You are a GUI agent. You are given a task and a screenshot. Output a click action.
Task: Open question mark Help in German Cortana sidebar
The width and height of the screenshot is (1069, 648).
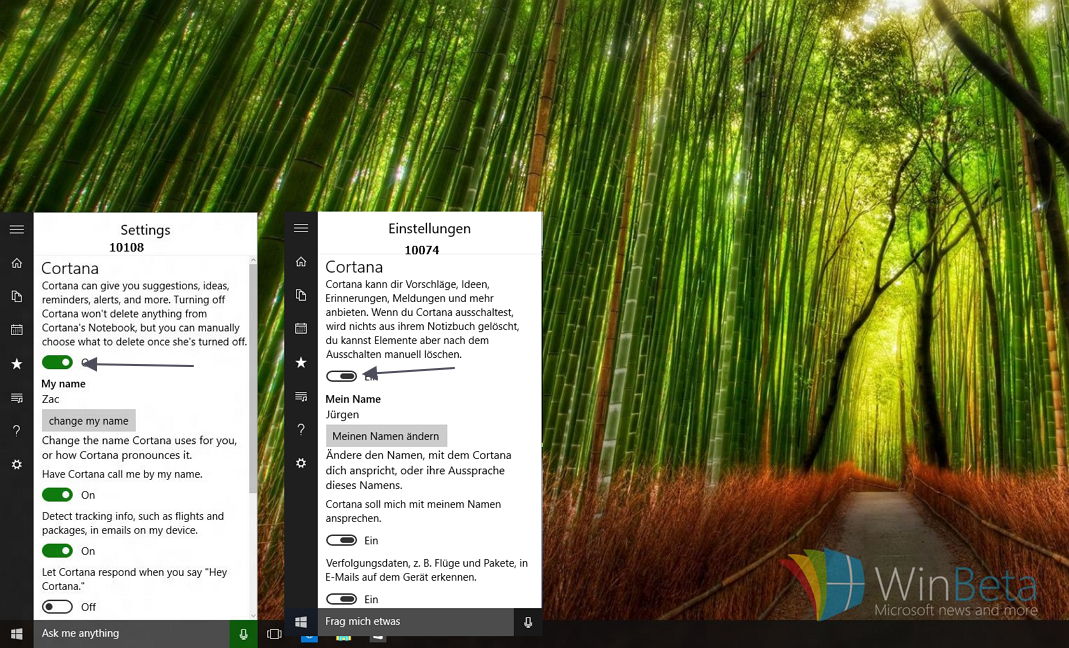click(x=301, y=429)
